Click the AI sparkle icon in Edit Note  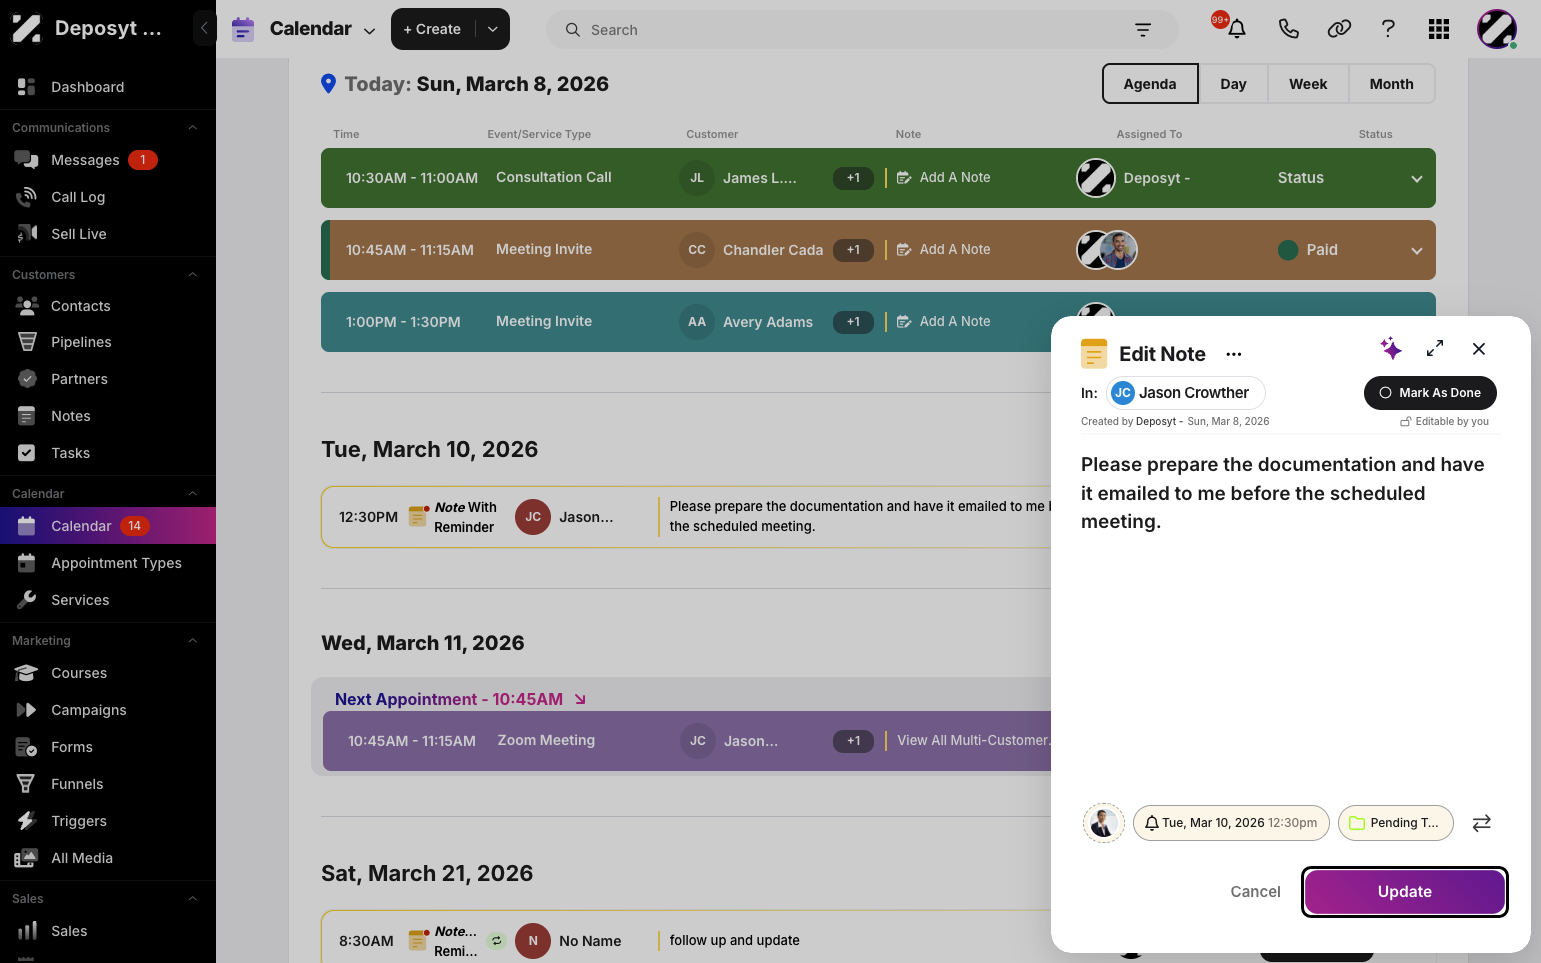point(1391,348)
